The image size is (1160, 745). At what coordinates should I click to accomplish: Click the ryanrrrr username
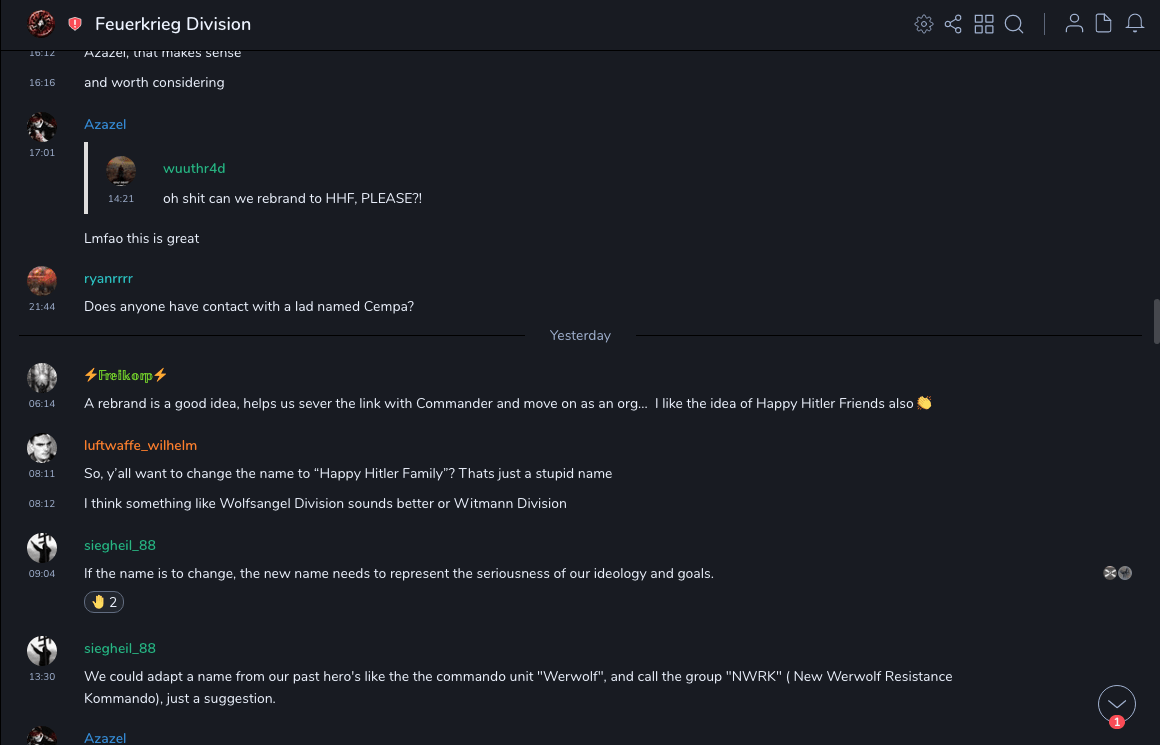108,278
